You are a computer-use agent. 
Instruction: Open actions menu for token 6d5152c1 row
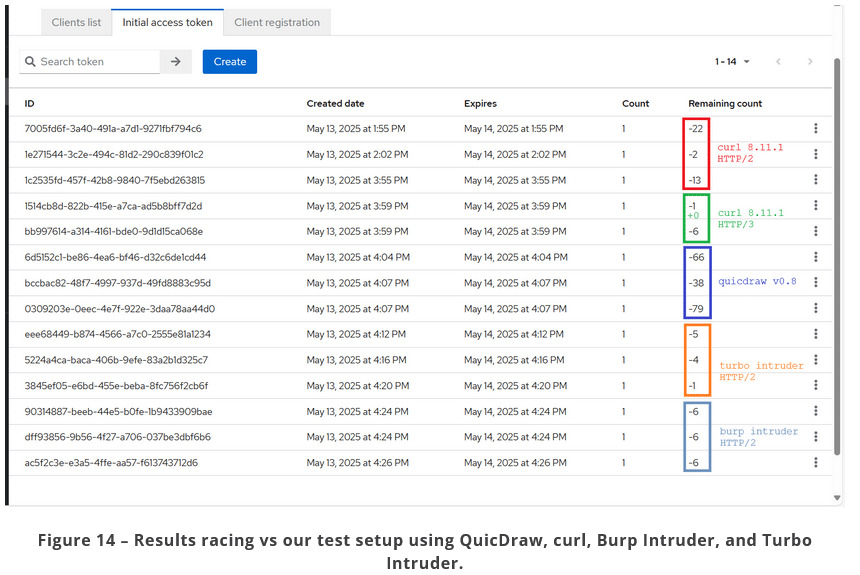(816, 257)
